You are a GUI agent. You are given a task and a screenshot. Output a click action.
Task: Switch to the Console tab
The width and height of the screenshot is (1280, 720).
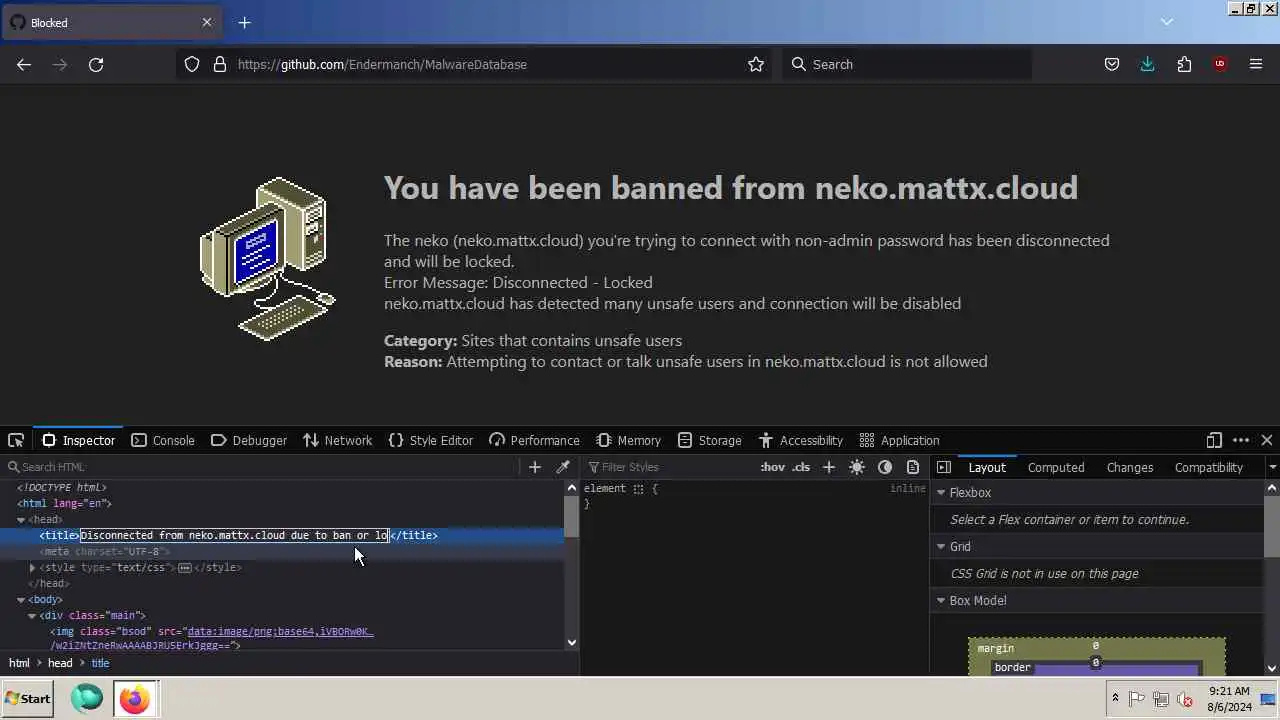click(163, 440)
